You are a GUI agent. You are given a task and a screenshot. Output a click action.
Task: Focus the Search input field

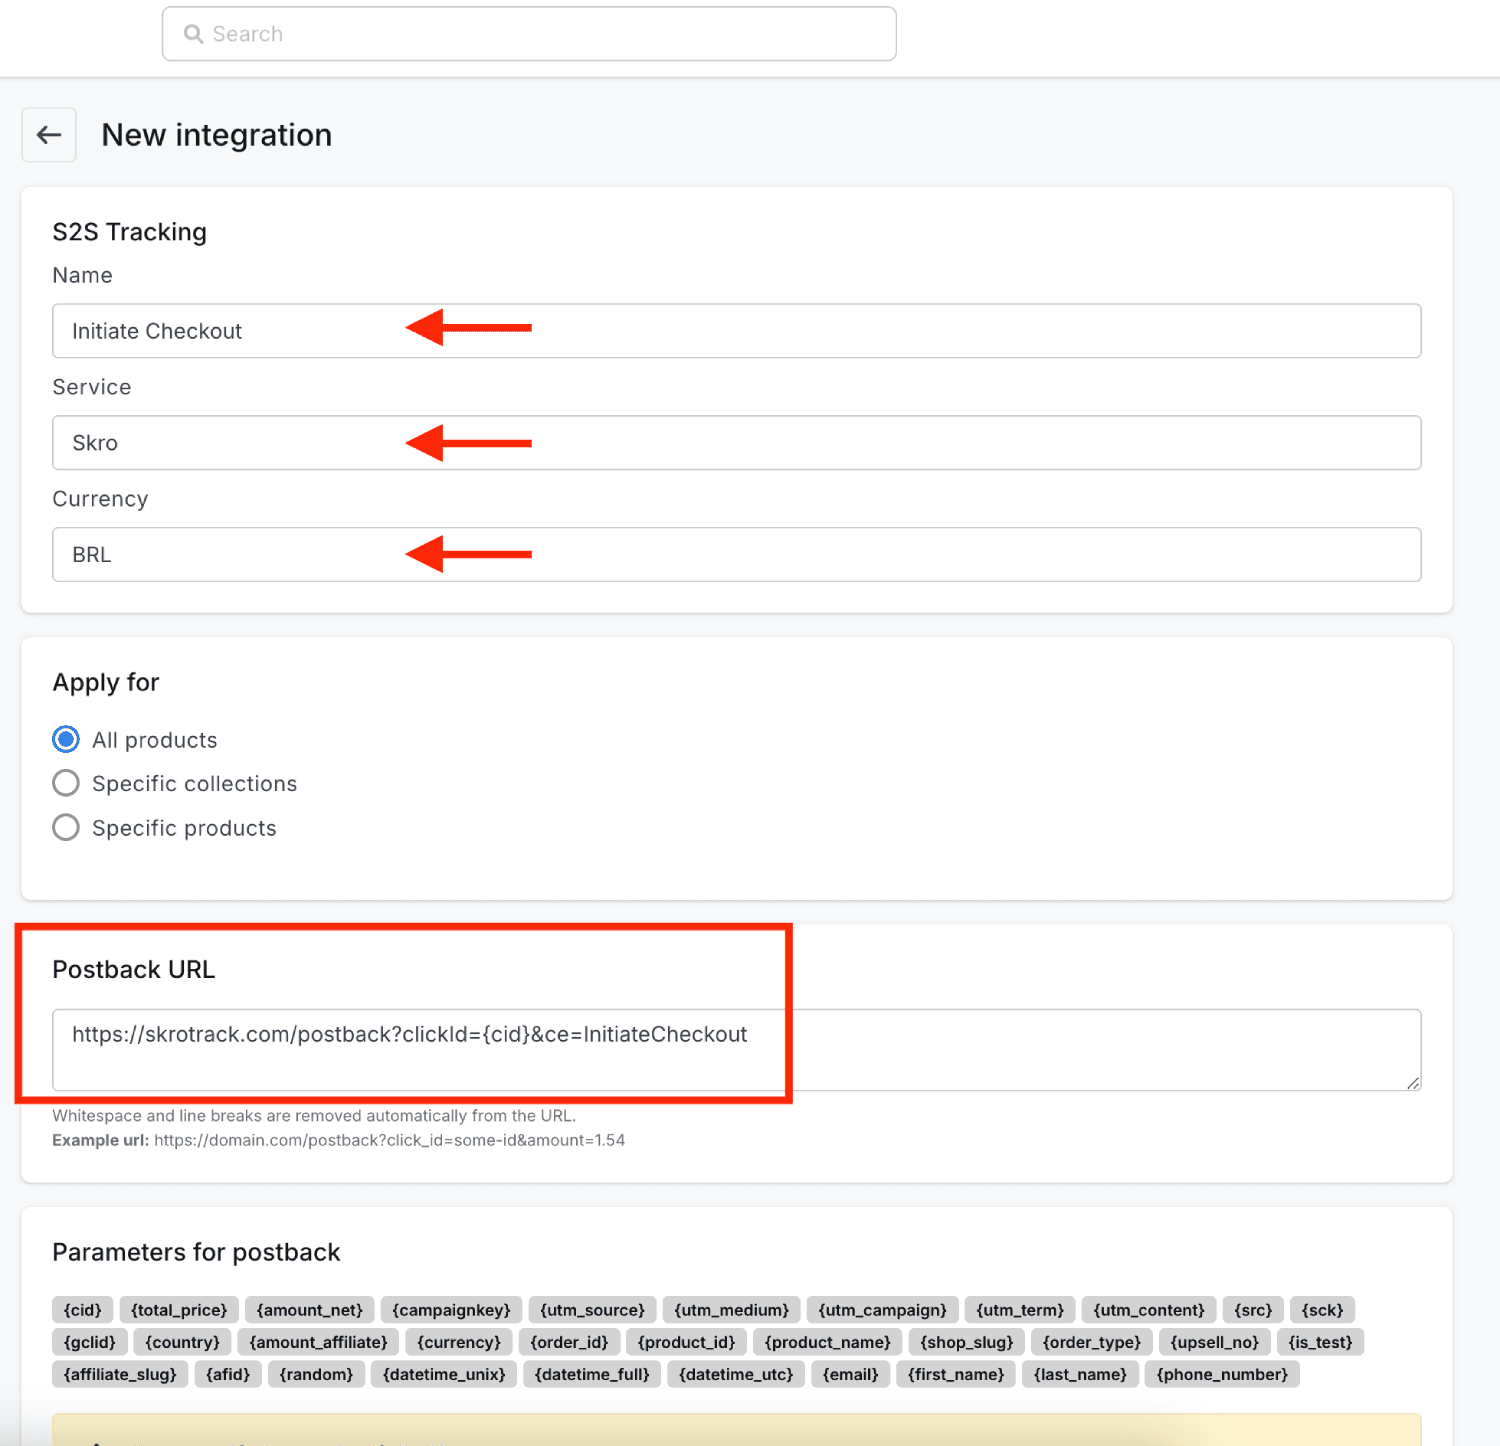click(x=529, y=34)
